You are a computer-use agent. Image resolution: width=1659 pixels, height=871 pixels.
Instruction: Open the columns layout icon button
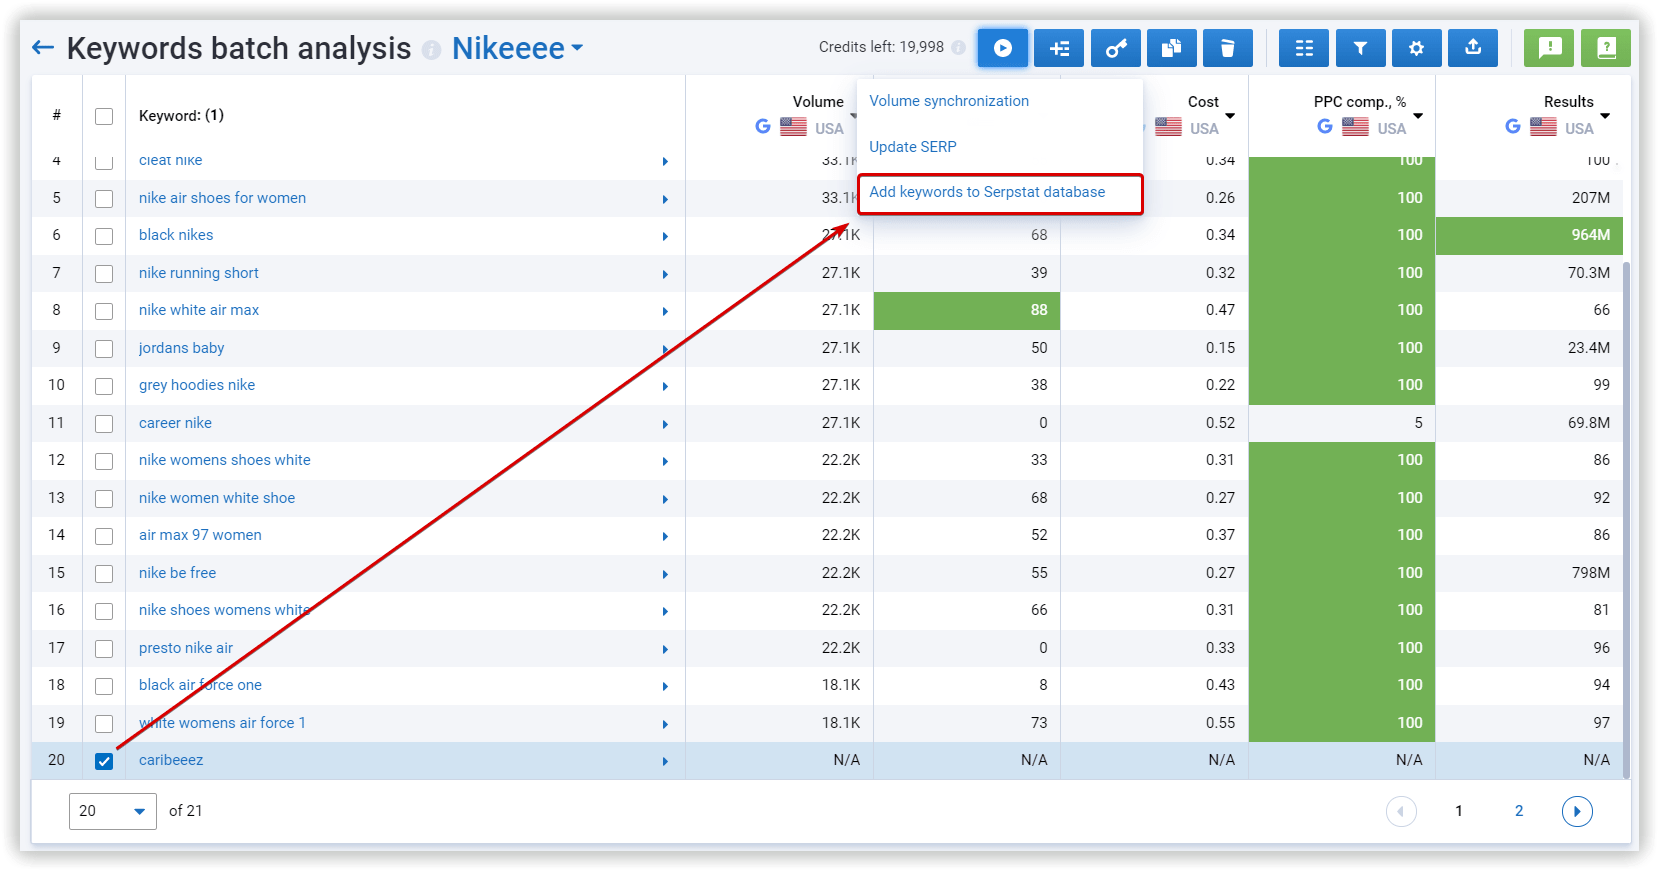(1304, 48)
